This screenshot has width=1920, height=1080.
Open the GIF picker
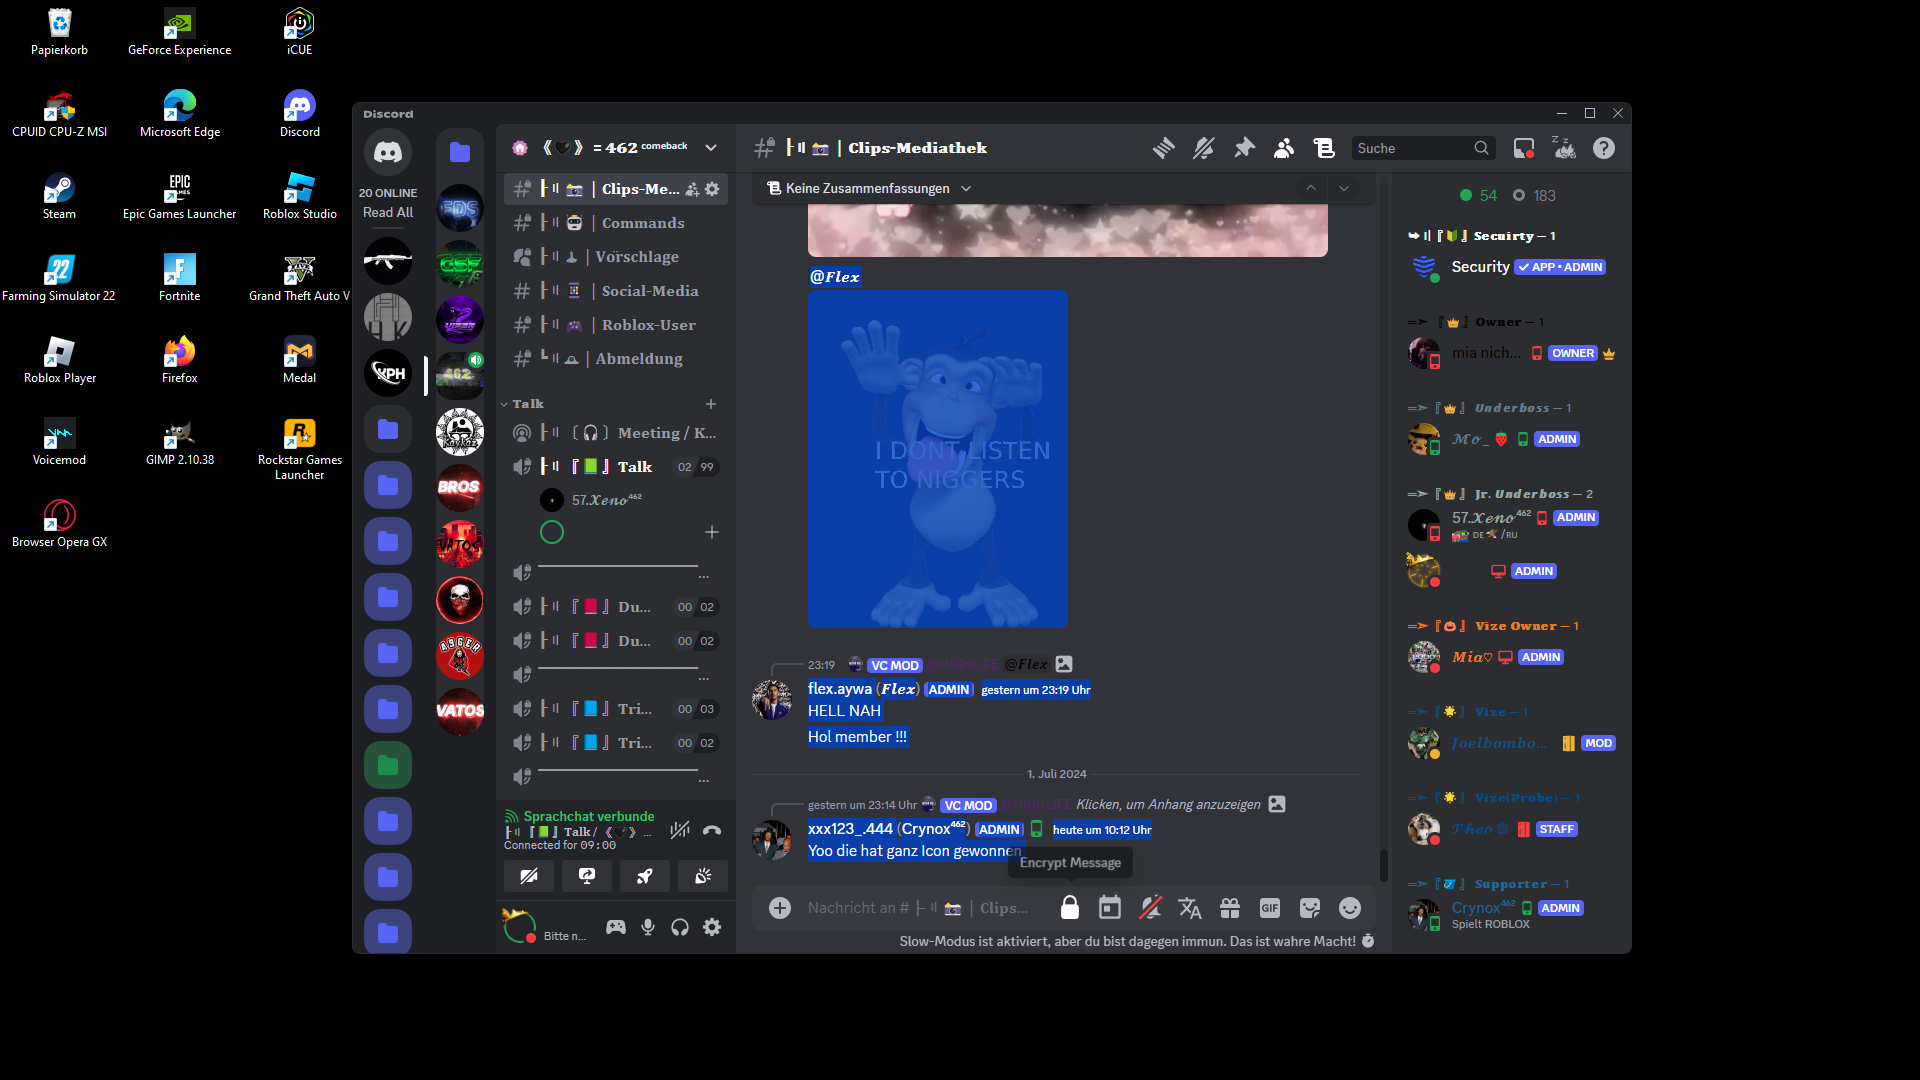(1270, 908)
